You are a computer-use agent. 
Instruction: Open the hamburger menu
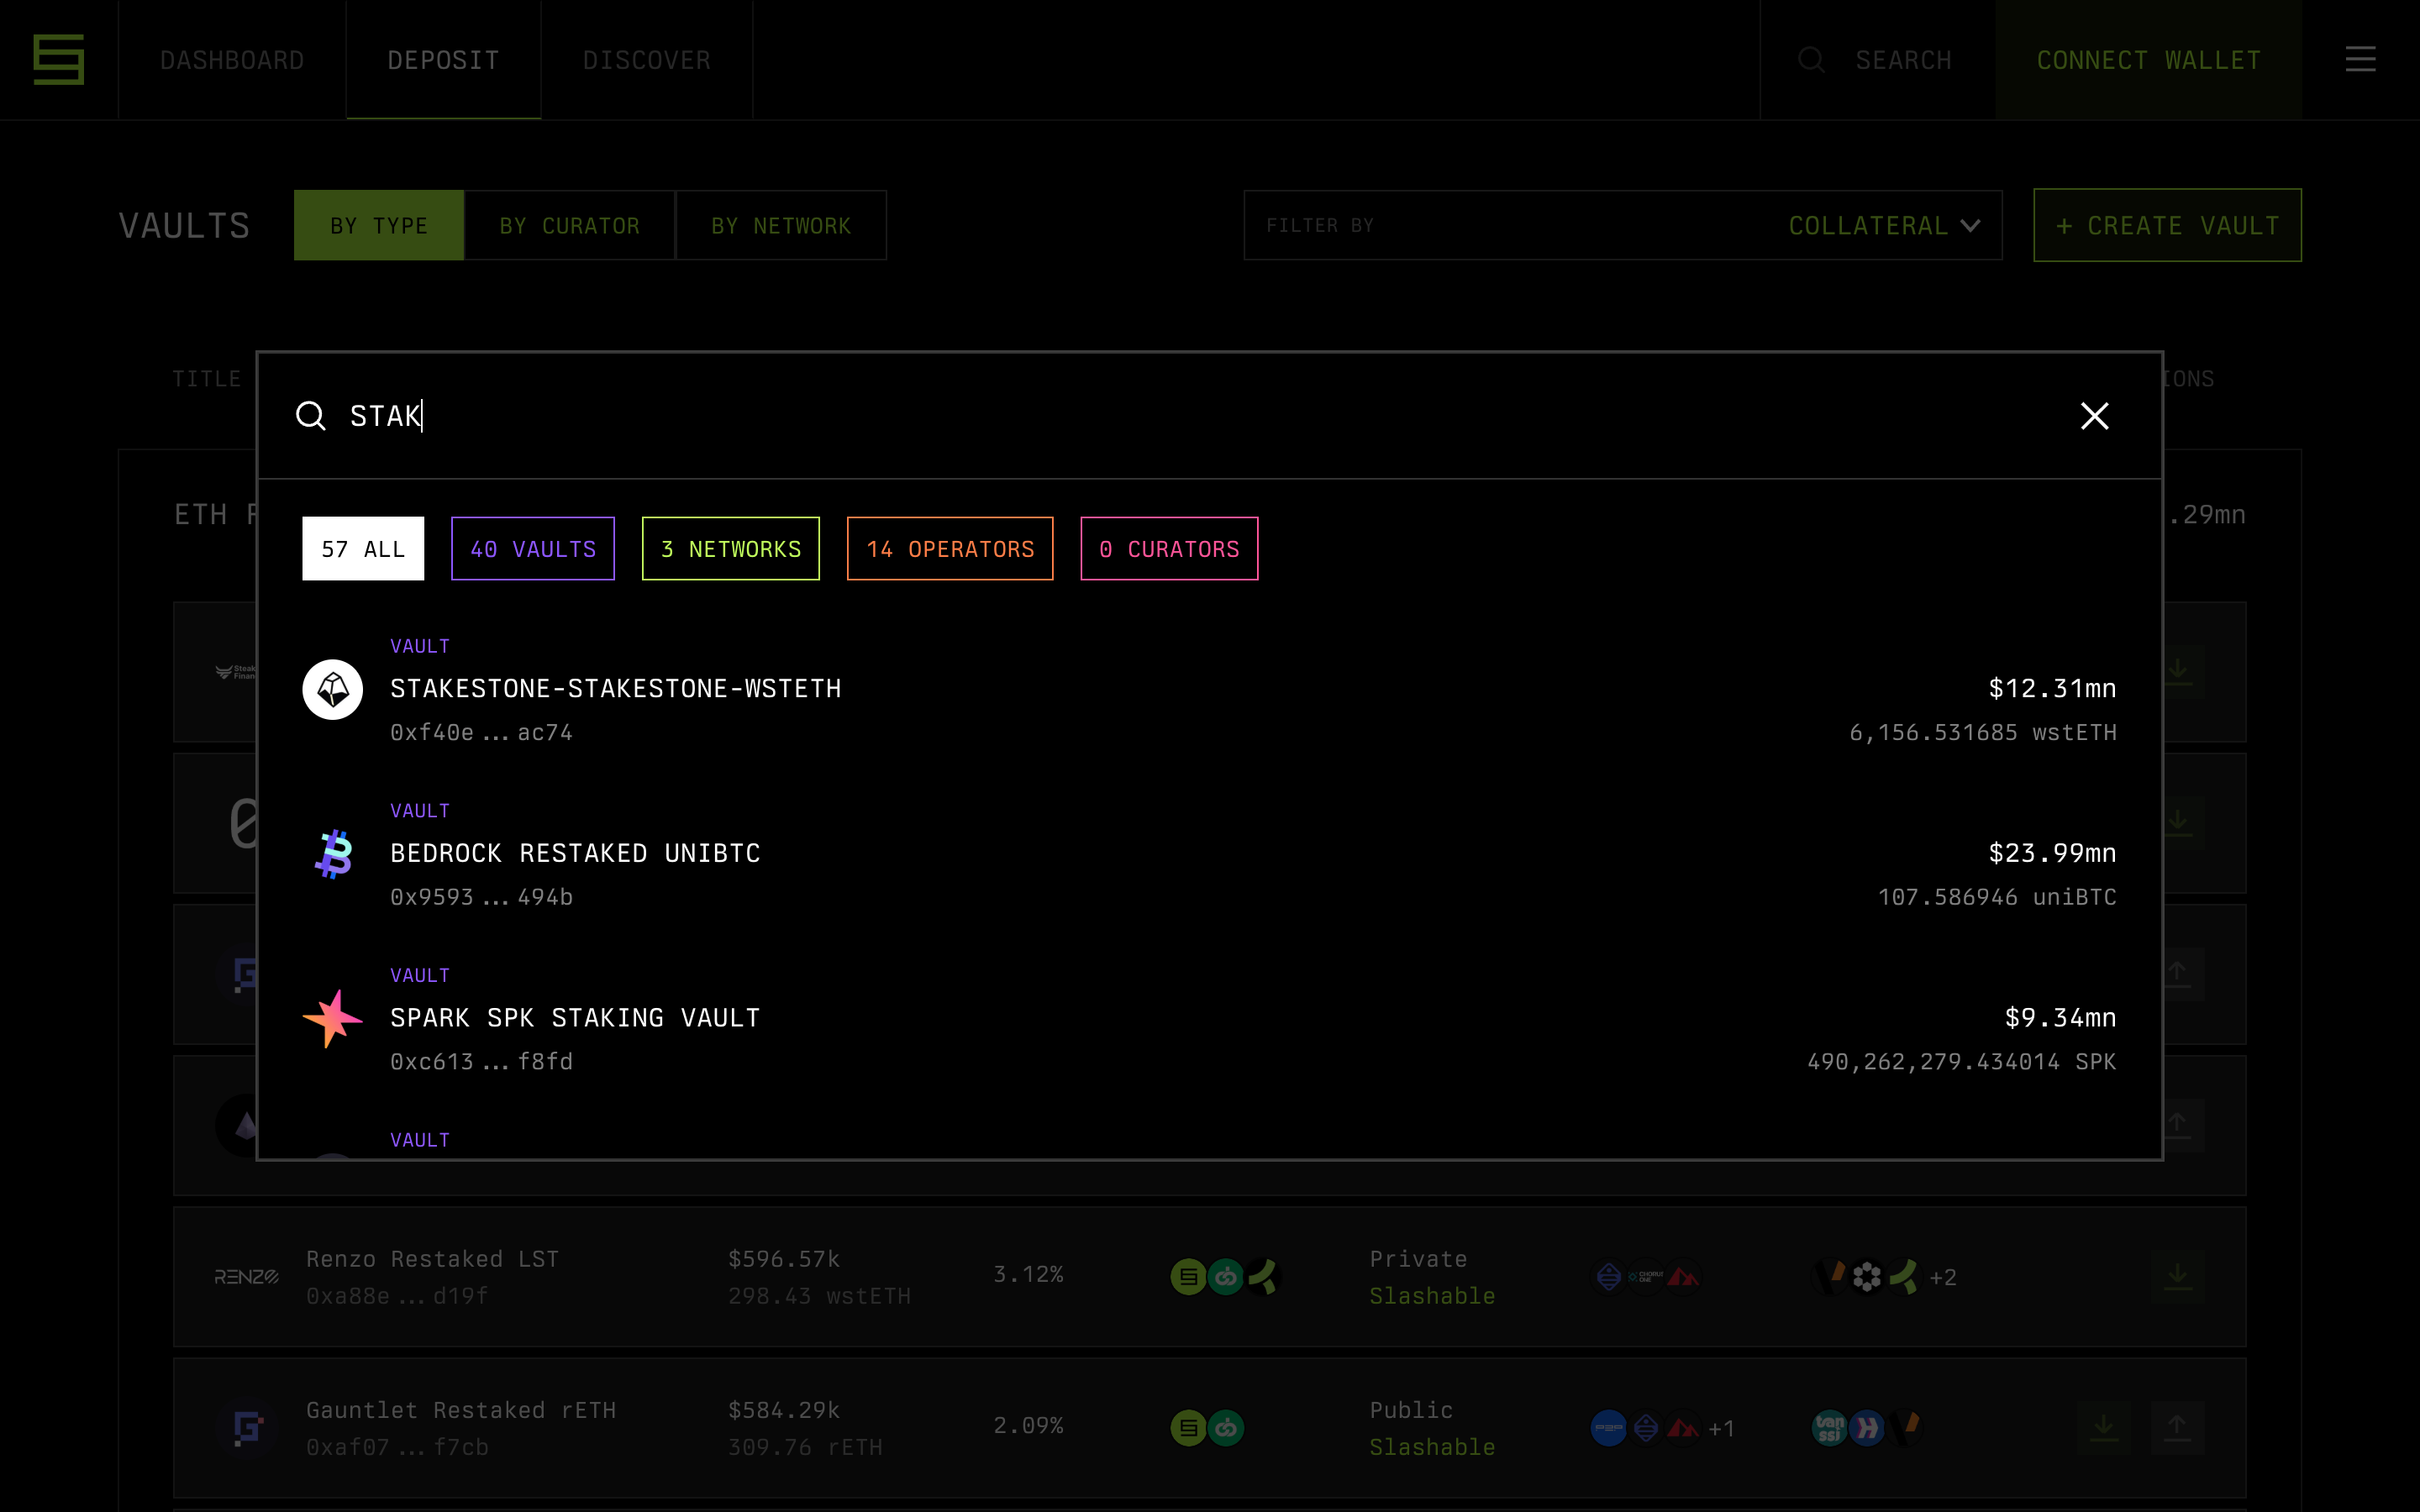pos(2360,60)
